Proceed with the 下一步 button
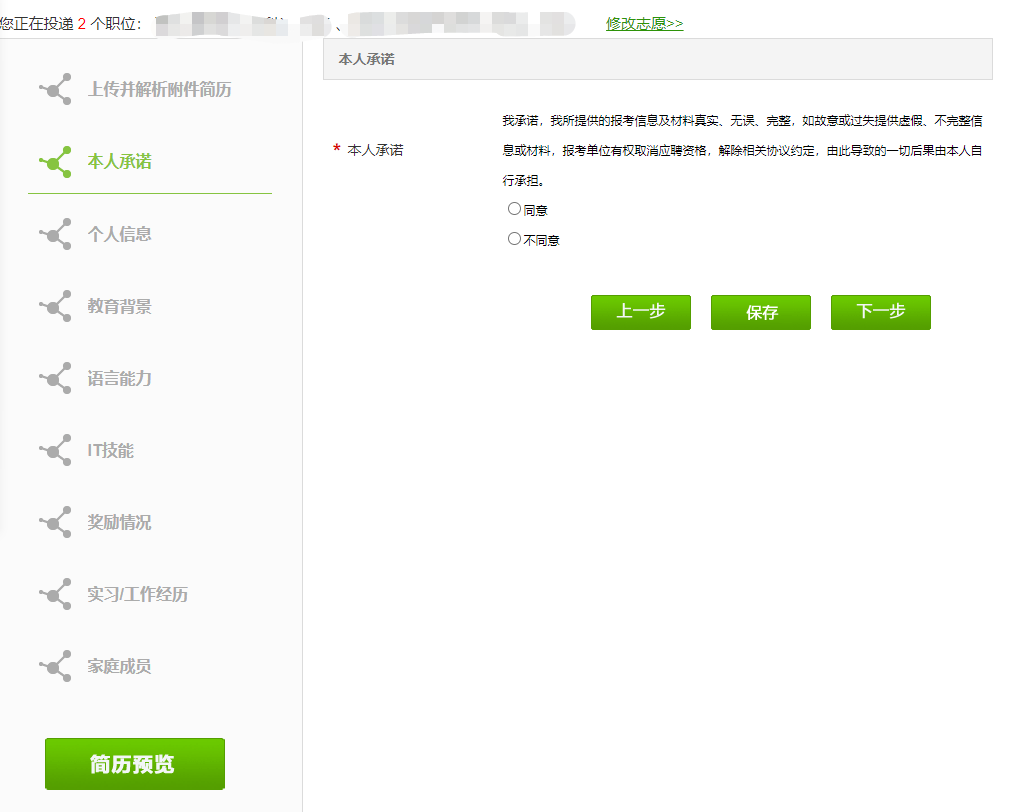Screen dimensions: 1013x812 [x=880, y=312]
